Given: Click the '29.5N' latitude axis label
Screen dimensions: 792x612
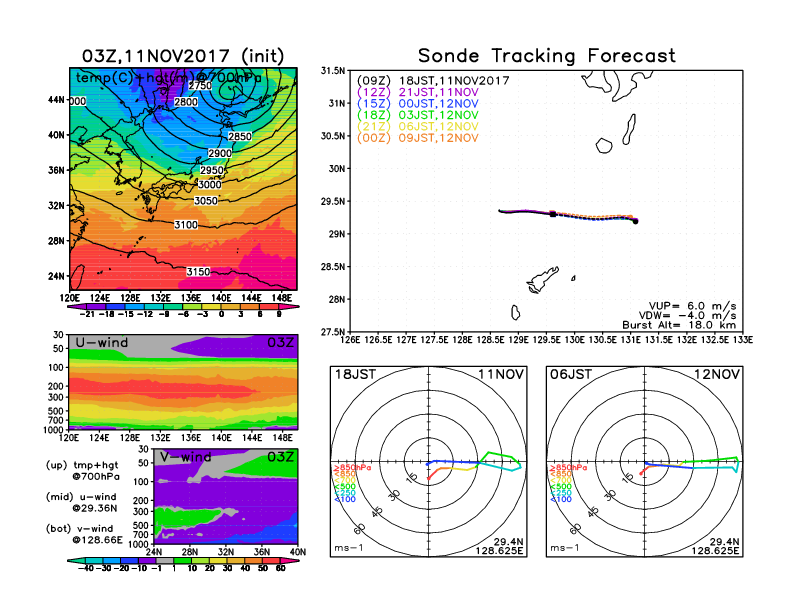Looking at the screenshot, I should tap(333, 201).
